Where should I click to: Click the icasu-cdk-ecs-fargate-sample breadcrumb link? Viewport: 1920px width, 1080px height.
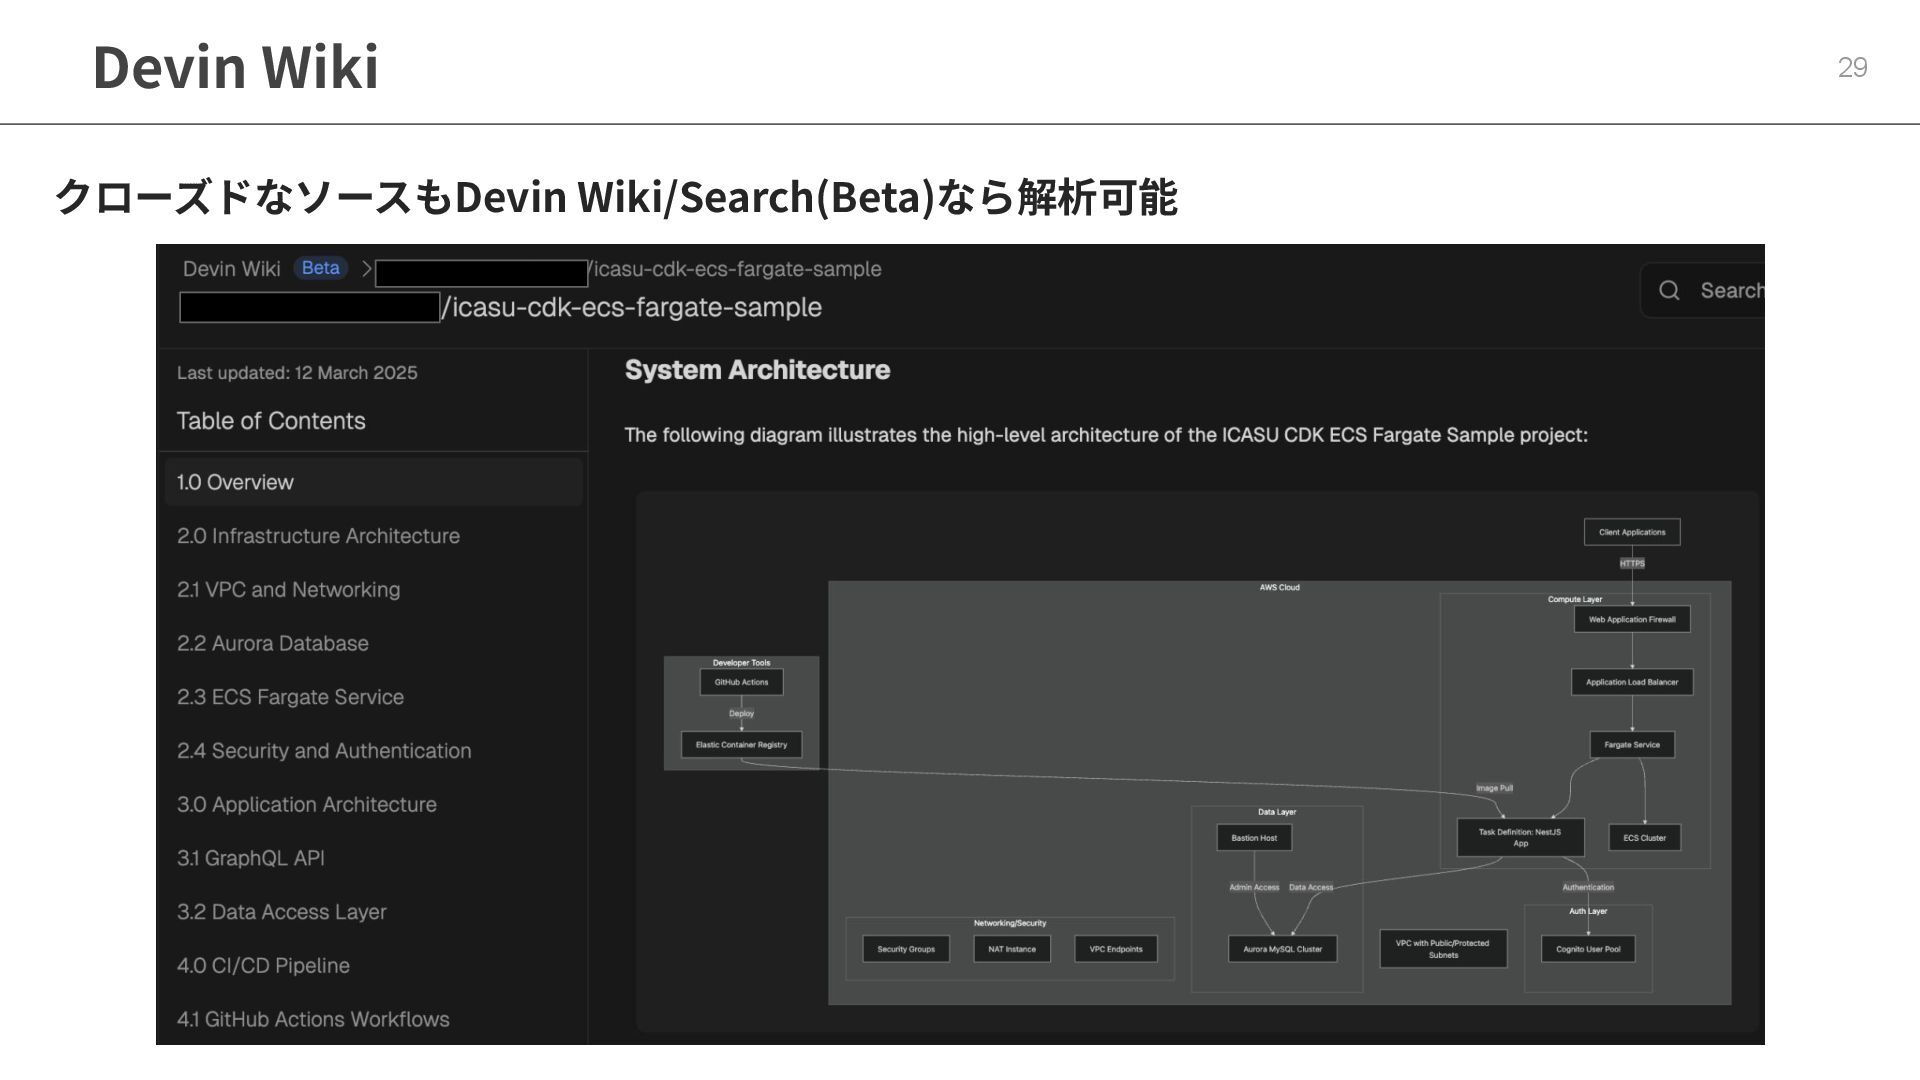[737, 269]
